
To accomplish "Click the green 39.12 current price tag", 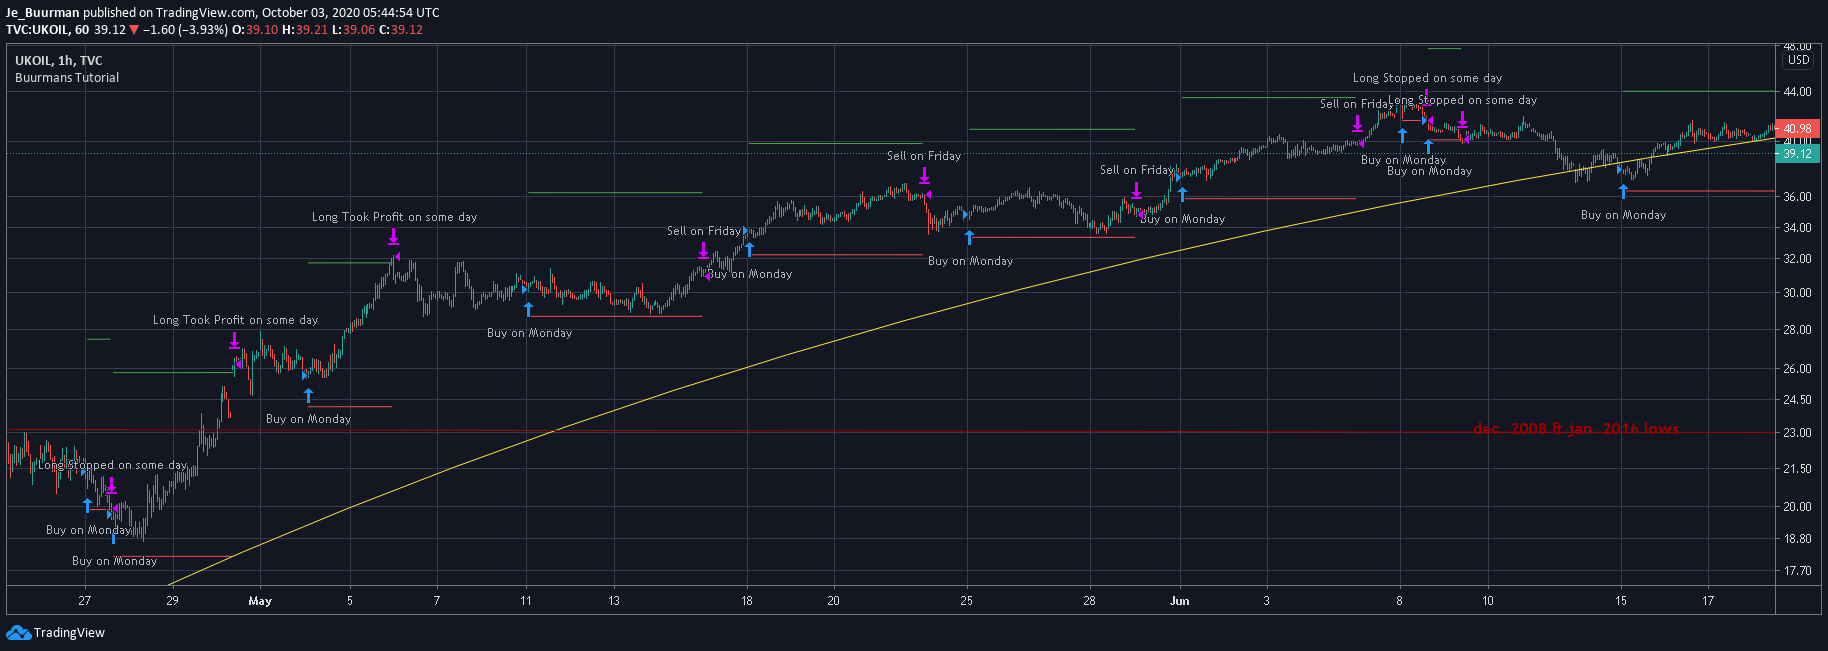I will pyautogui.click(x=1798, y=153).
